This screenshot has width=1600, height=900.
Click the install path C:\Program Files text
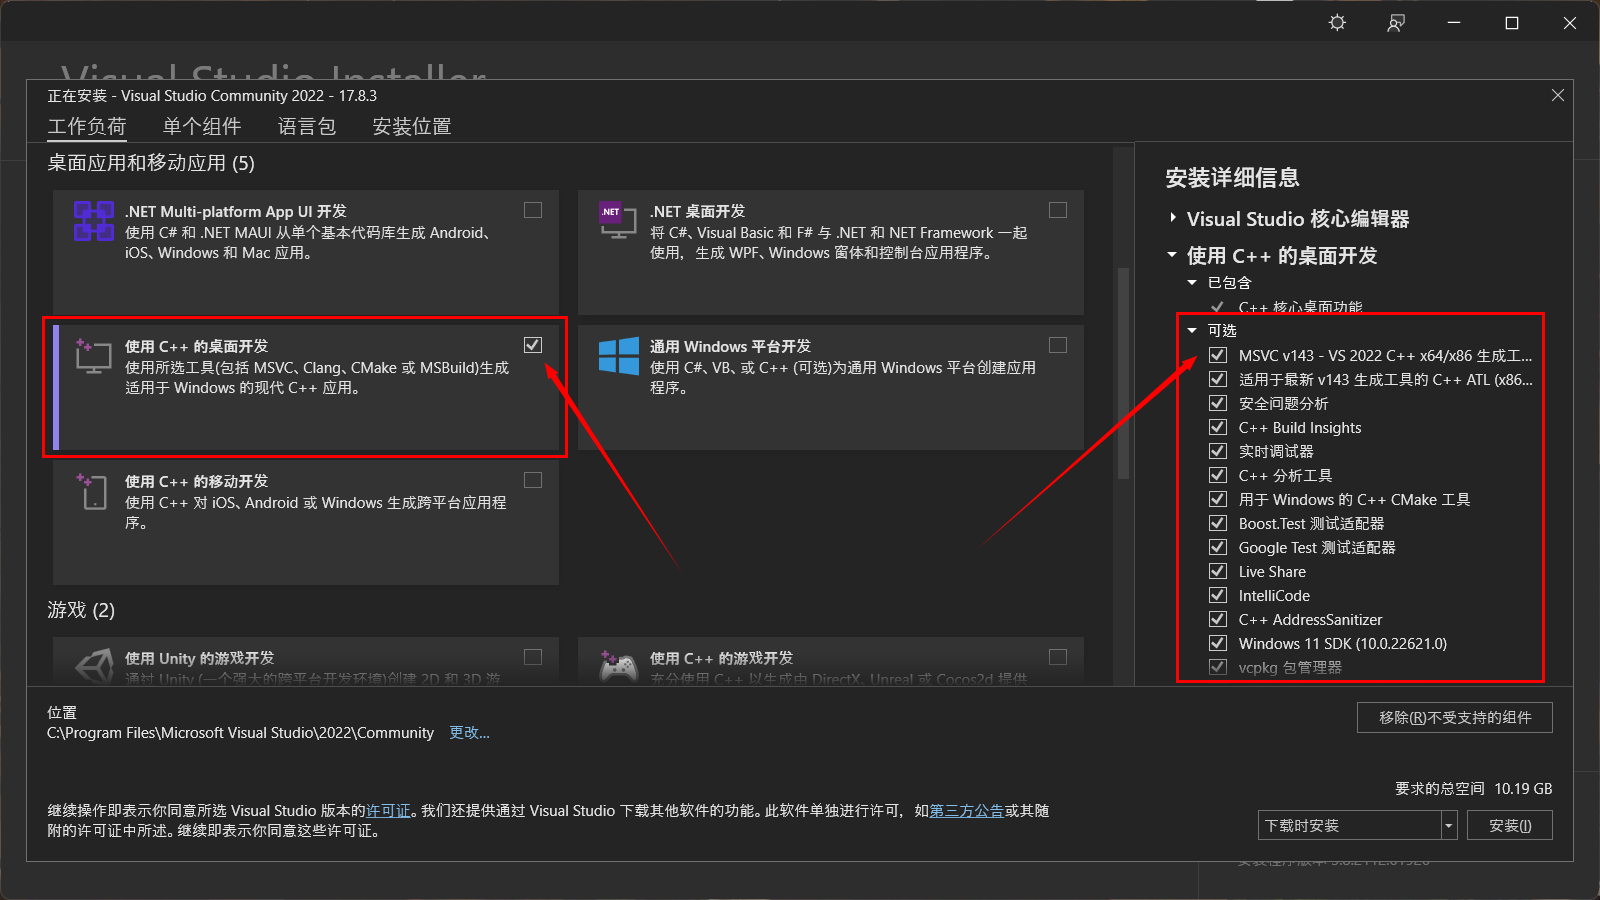point(240,733)
